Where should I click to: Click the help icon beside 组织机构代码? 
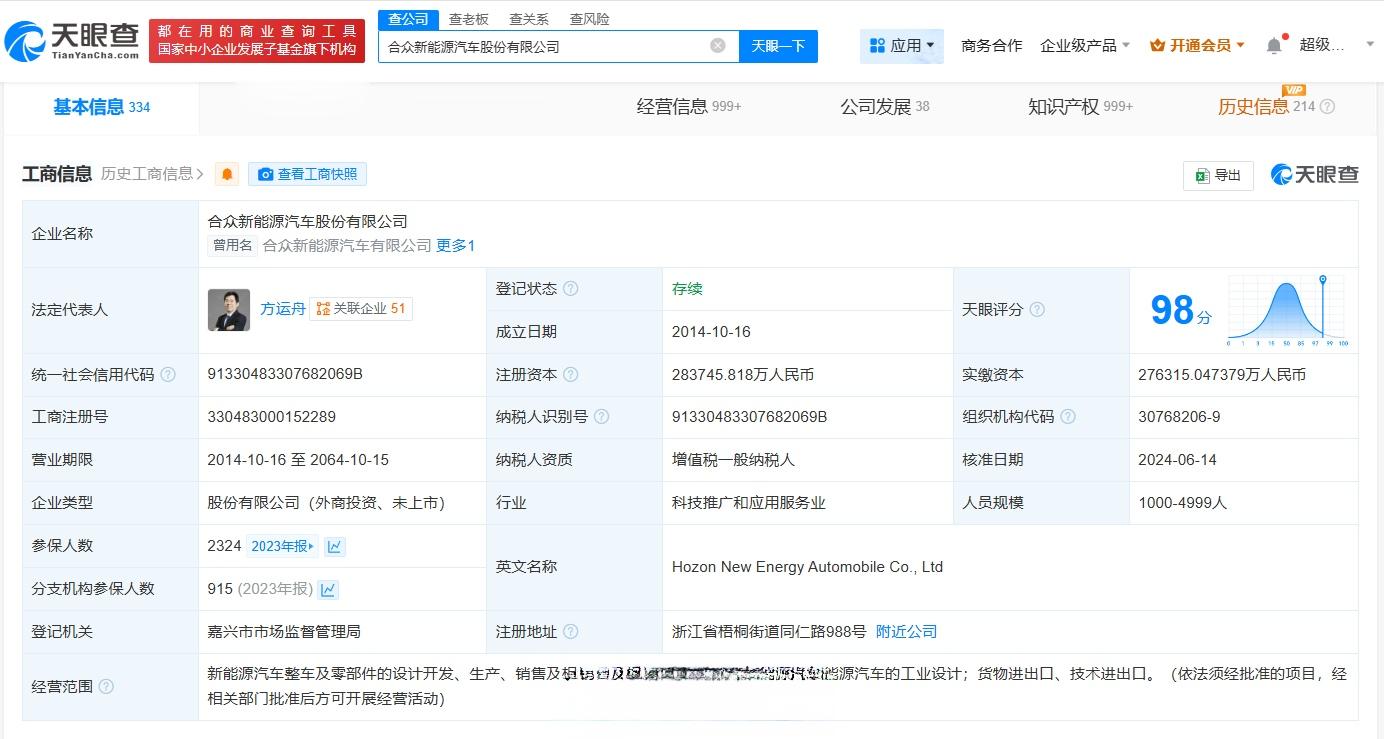pos(1068,417)
